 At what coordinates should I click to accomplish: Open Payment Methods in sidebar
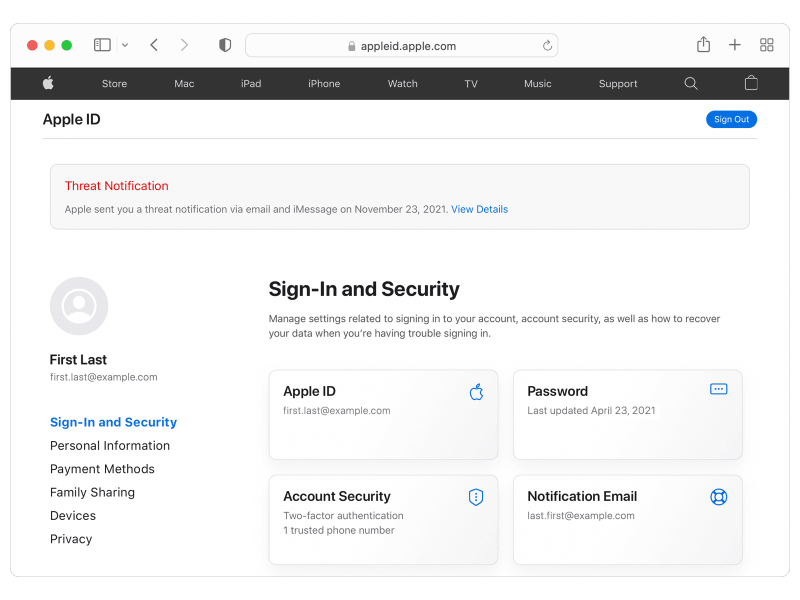102,469
